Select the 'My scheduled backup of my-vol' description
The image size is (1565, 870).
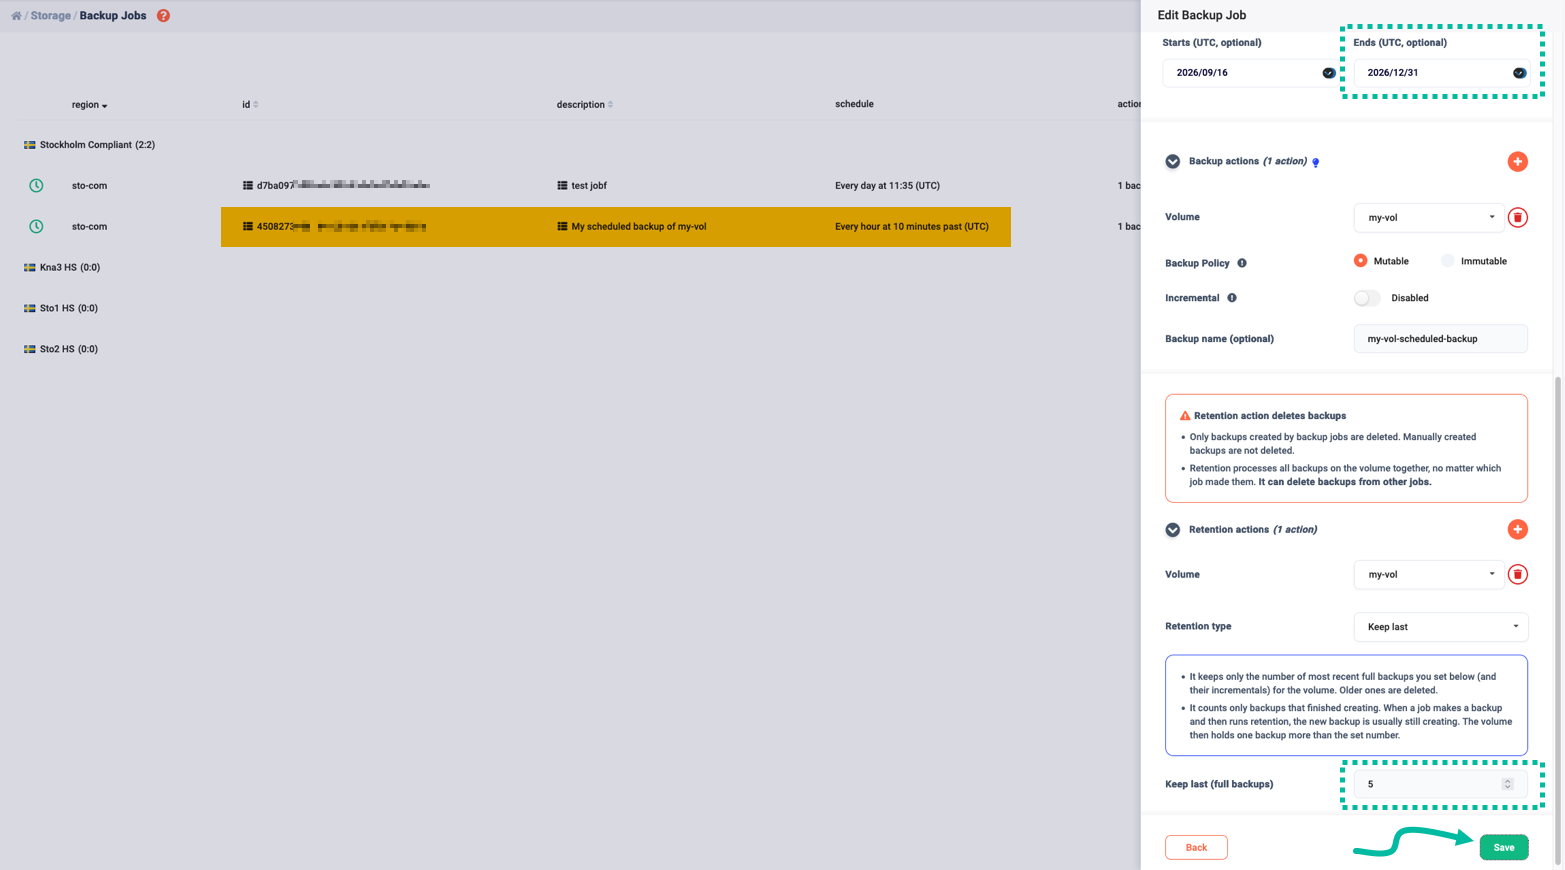click(639, 227)
